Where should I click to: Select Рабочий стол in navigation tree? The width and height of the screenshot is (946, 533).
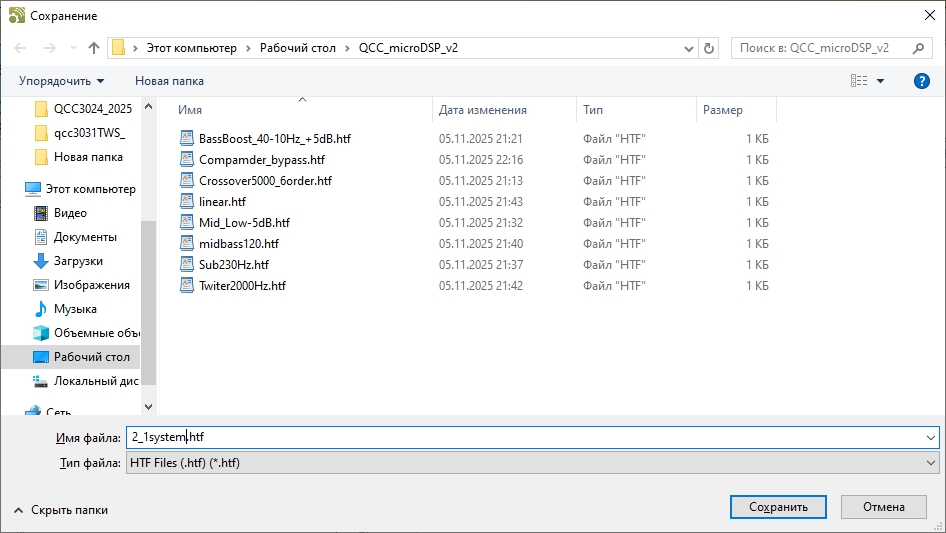point(90,357)
